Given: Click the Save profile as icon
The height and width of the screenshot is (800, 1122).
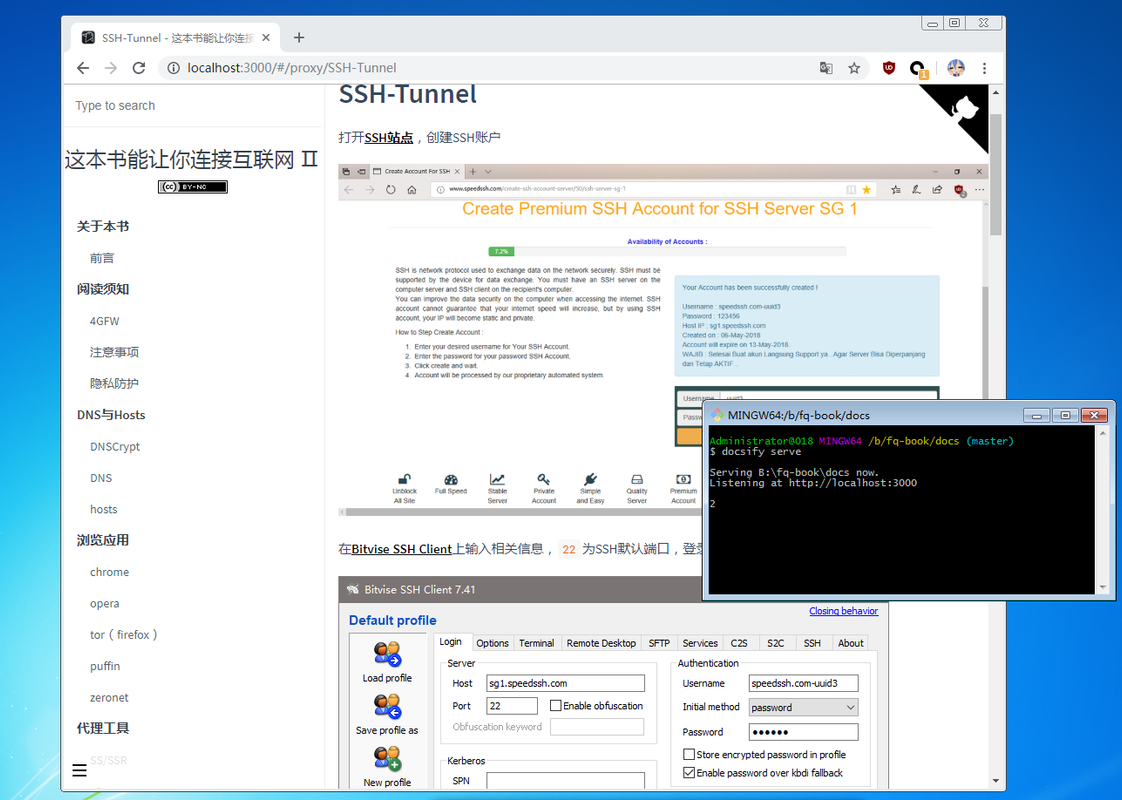Looking at the screenshot, I should tap(387, 706).
